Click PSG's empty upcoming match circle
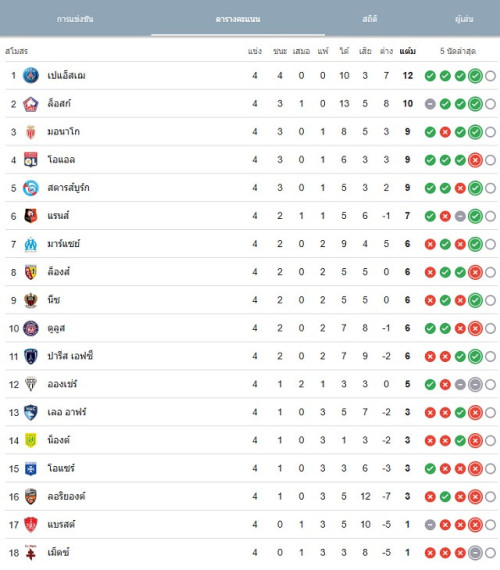The height and width of the screenshot is (570, 500). coord(490,76)
